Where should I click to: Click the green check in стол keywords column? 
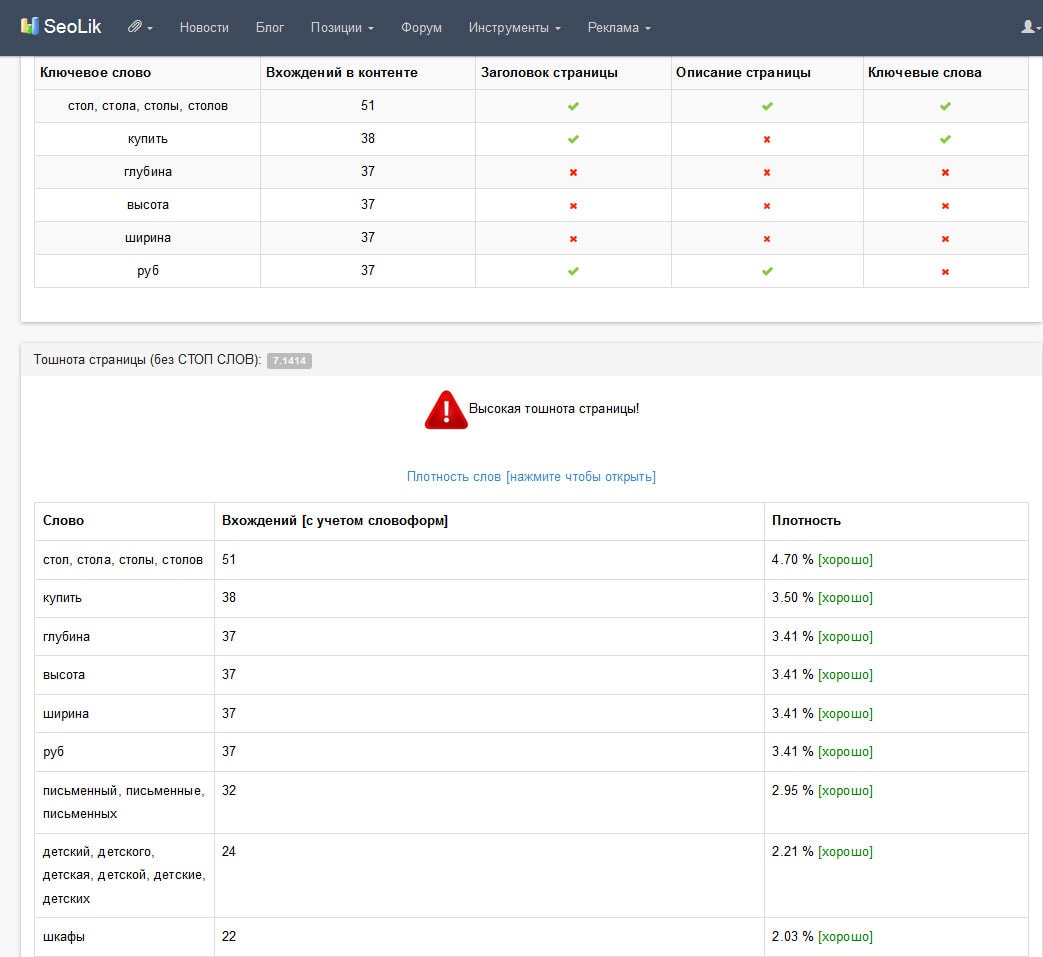pyautogui.click(x=945, y=106)
